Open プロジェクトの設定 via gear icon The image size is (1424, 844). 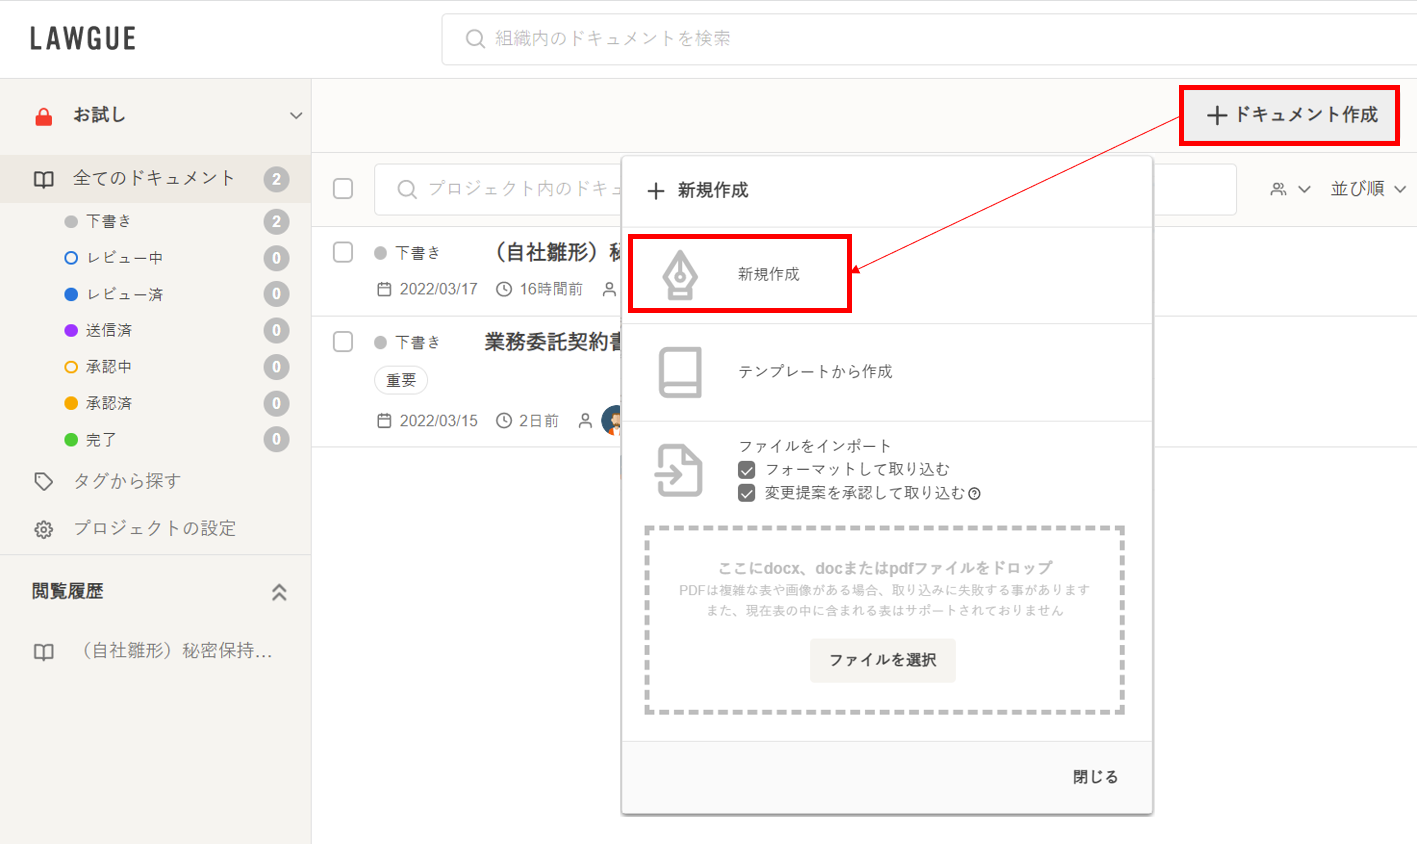click(x=43, y=529)
